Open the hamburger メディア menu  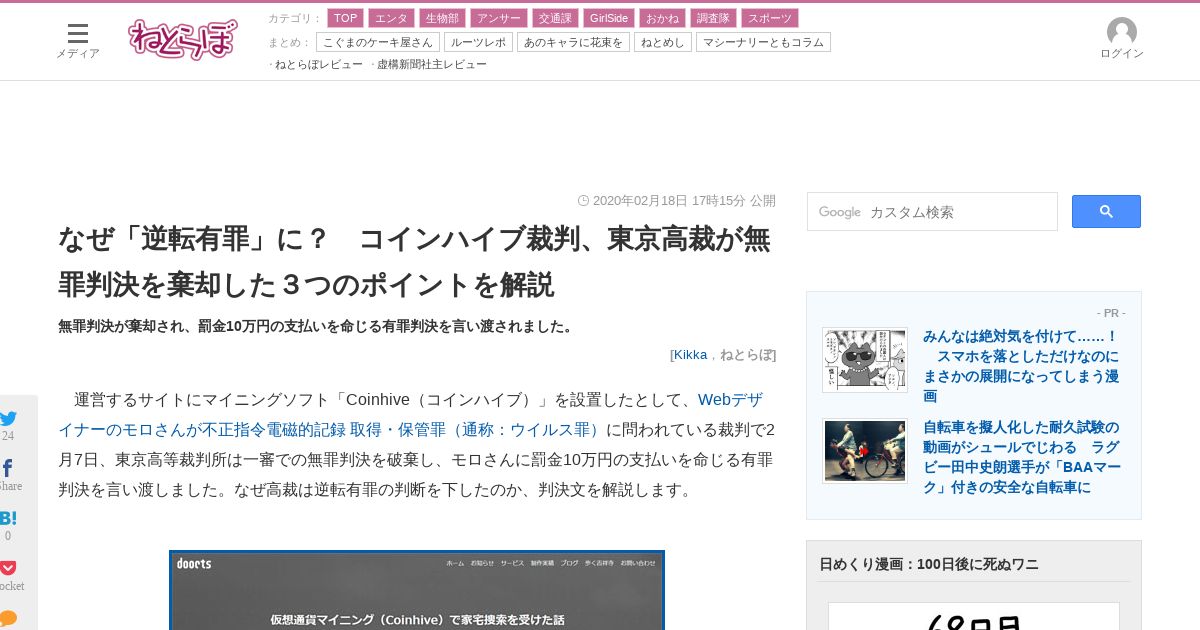click(x=78, y=41)
